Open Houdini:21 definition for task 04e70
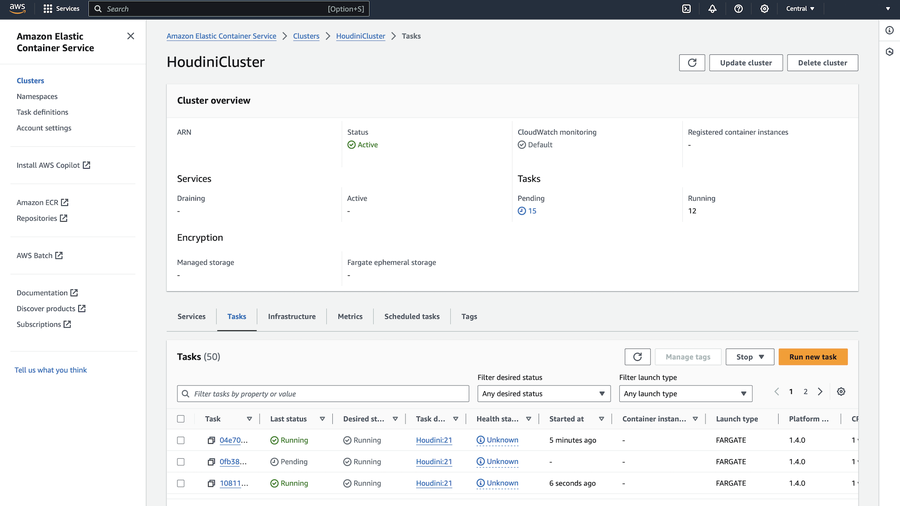The image size is (900, 506). point(434,440)
